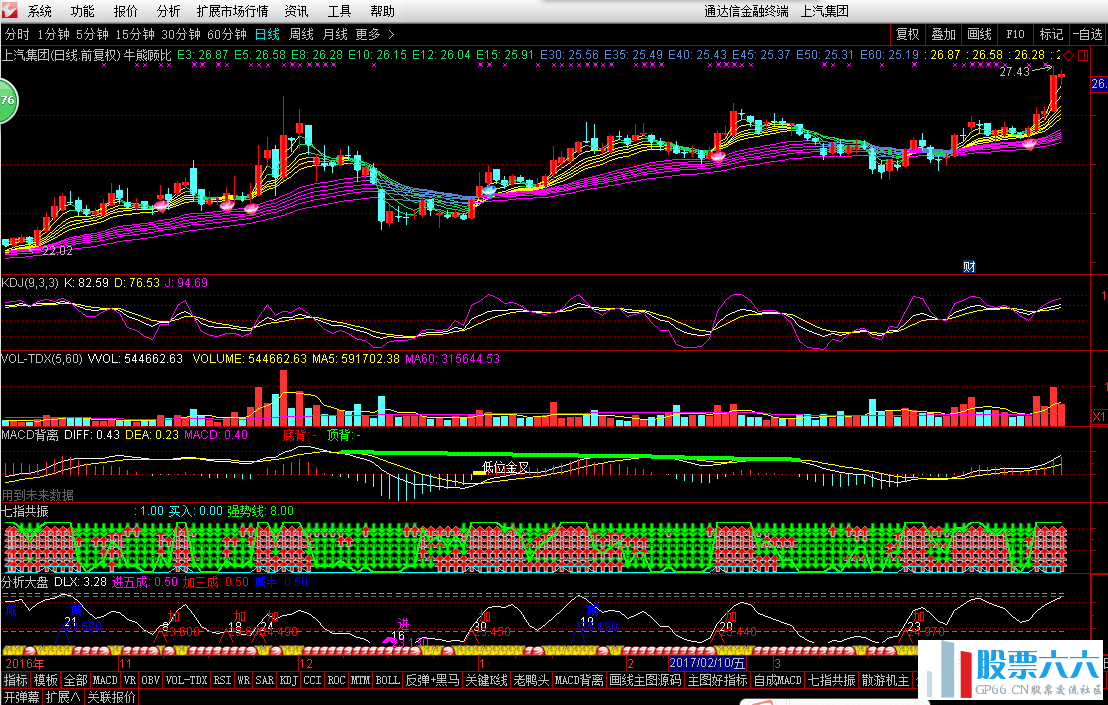Choose the SAR indicator tab

tap(265, 680)
